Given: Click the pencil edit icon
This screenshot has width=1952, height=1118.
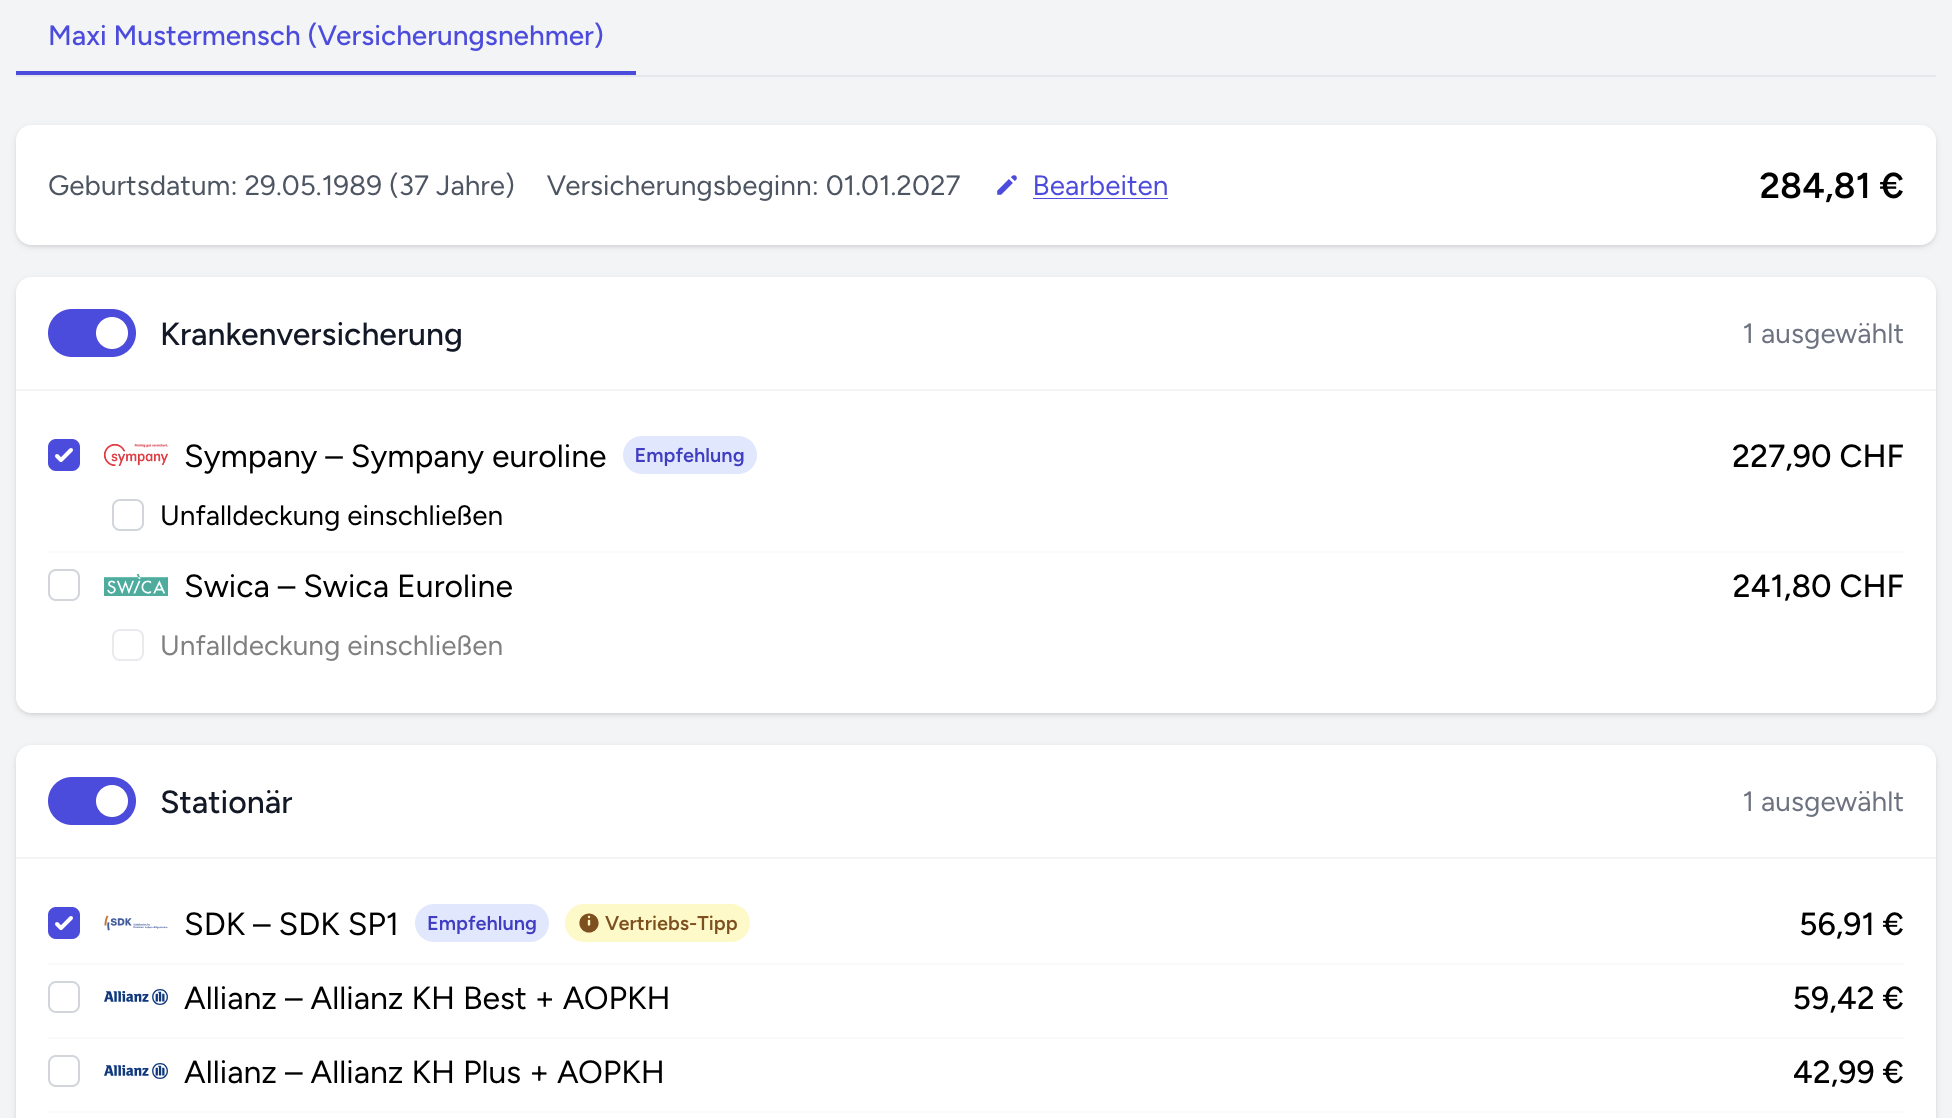Looking at the screenshot, I should click(1007, 186).
